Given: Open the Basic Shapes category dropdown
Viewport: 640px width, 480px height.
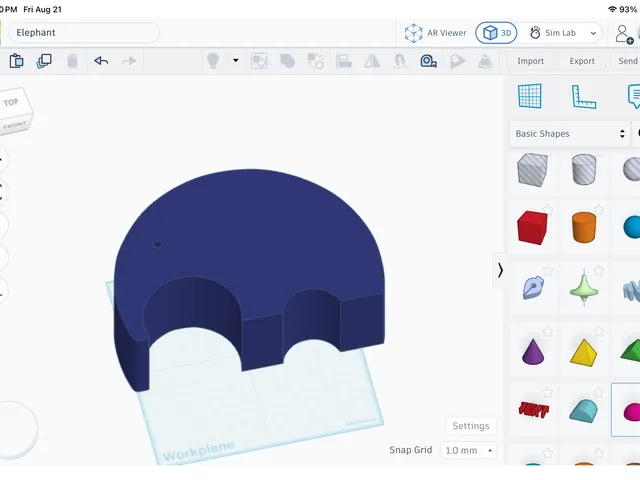Looking at the screenshot, I should pos(569,133).
